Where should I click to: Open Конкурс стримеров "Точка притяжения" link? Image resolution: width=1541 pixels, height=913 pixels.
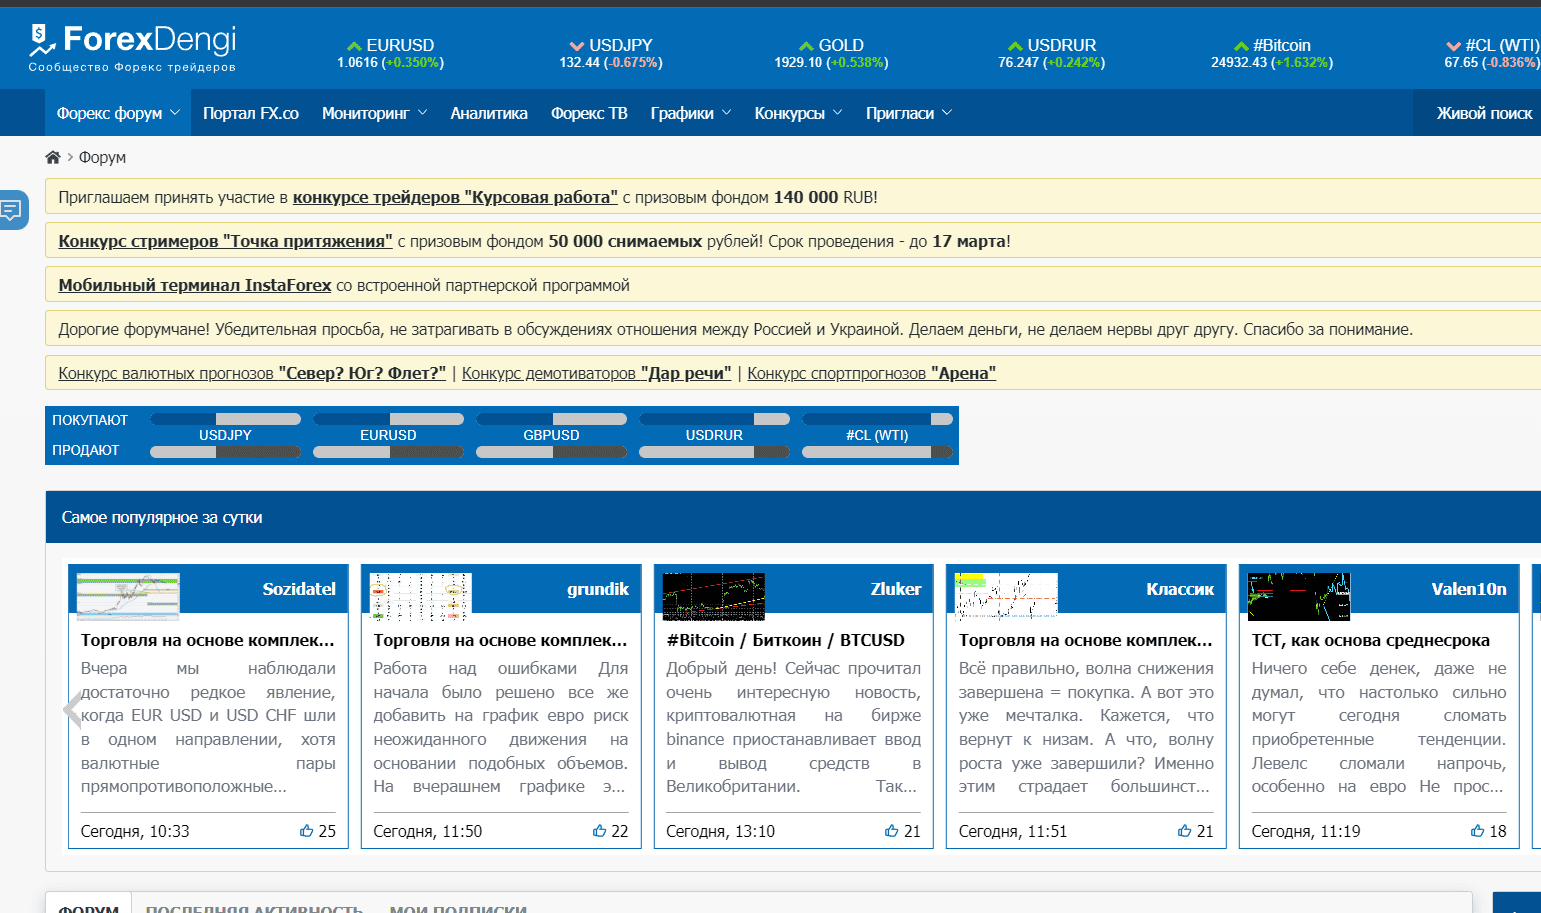(225, 241)
